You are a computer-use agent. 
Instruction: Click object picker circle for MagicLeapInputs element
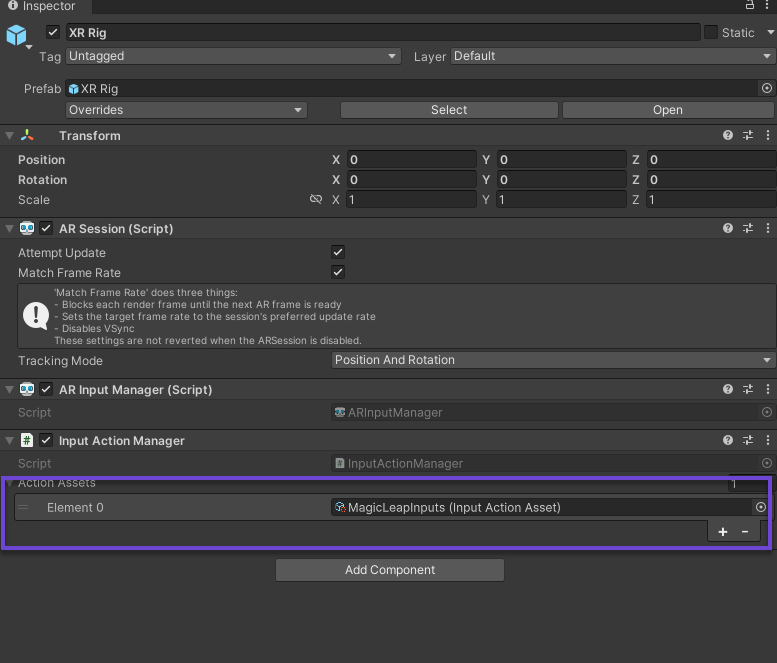click(x=761, y=508)
